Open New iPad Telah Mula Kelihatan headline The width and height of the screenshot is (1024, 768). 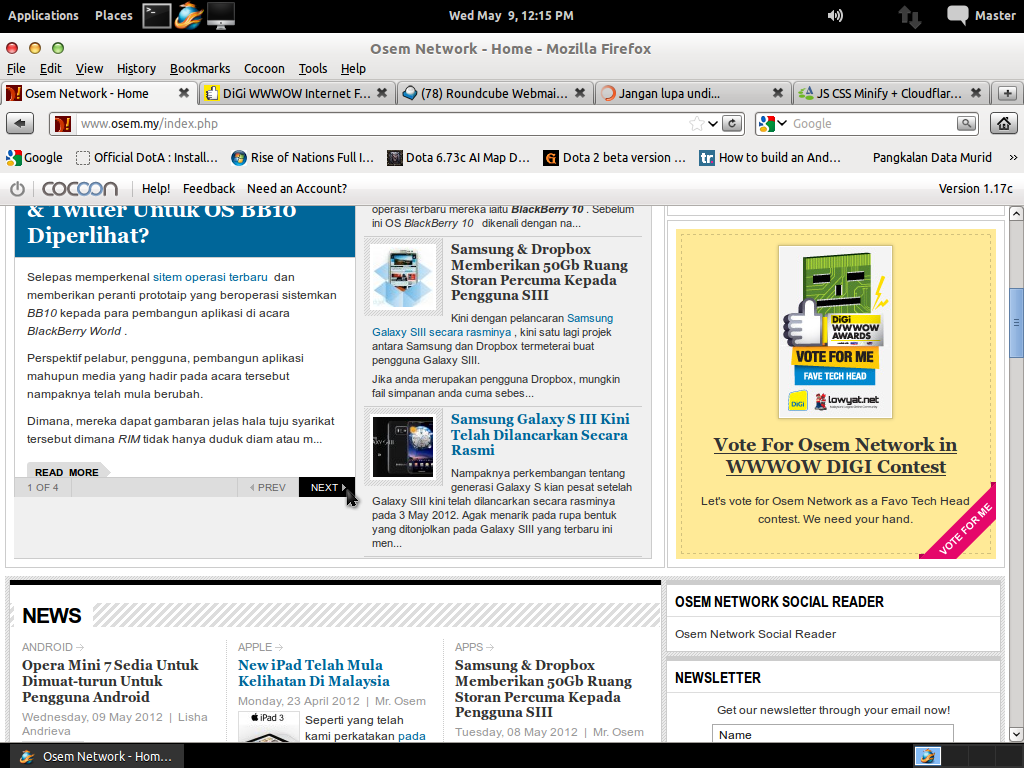click(x=314, y=673)
